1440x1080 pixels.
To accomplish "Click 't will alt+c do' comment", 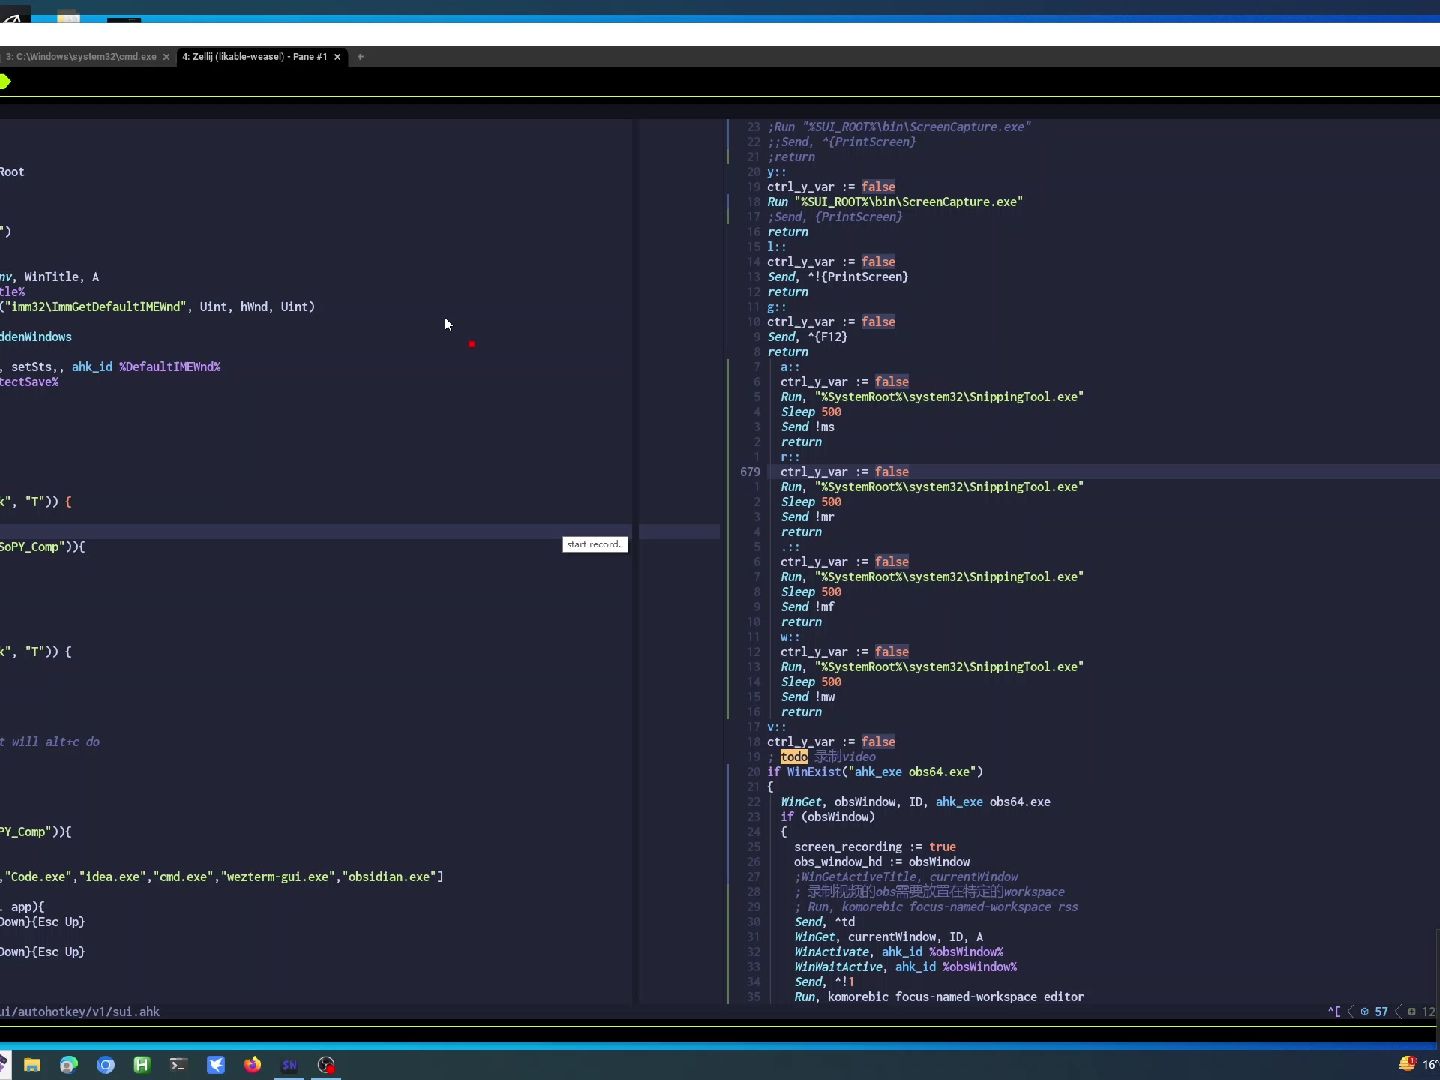I will click(50, 742).
